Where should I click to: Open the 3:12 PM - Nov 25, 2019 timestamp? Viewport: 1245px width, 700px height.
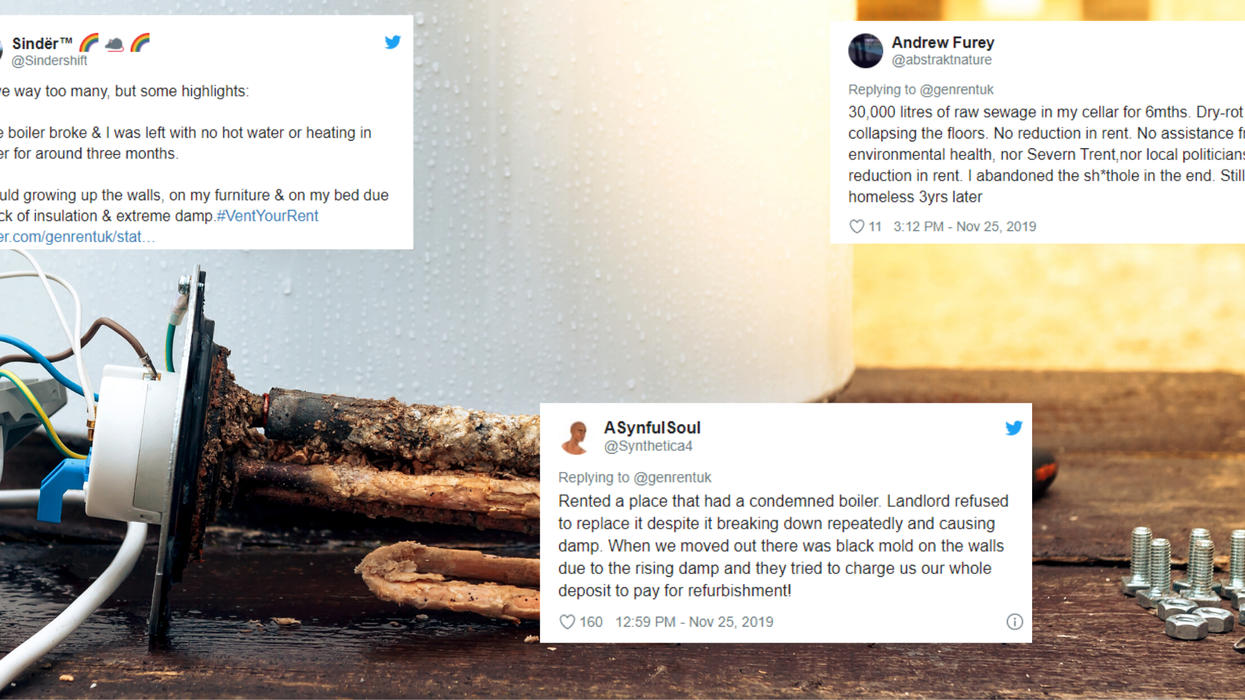pos(965,227)
